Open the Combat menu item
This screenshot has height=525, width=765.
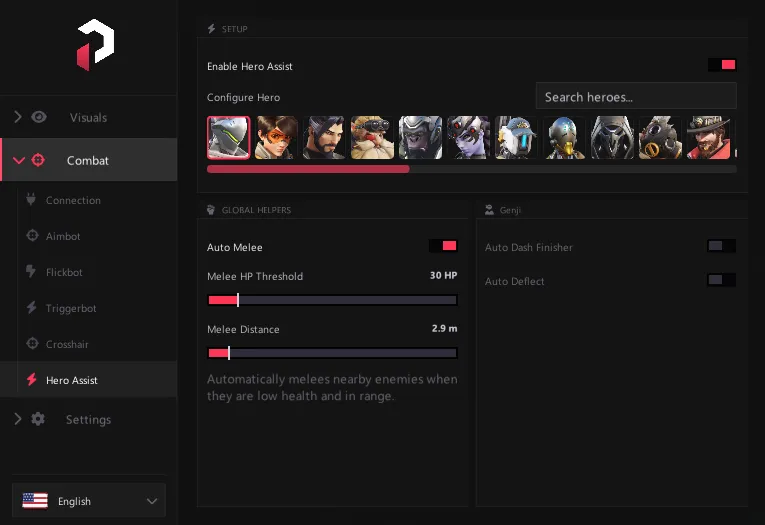[89, 160]
